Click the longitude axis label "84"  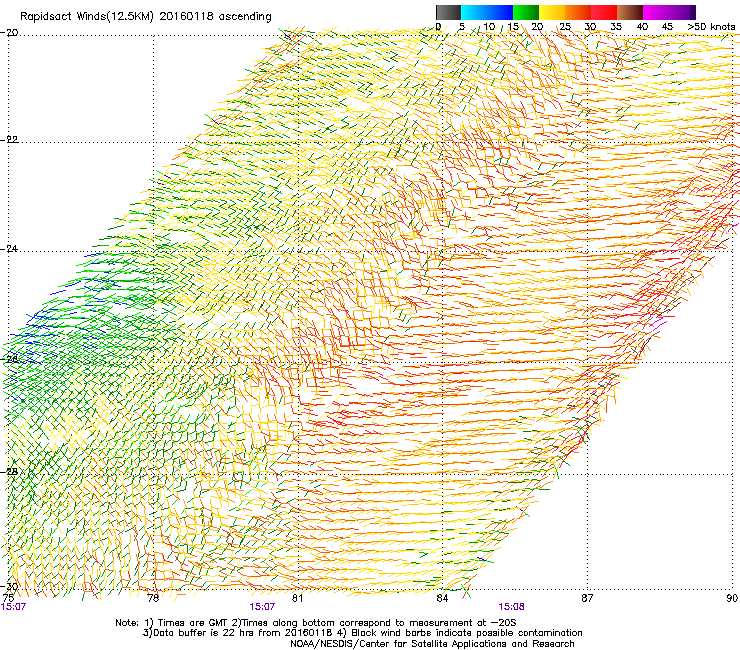442,599
